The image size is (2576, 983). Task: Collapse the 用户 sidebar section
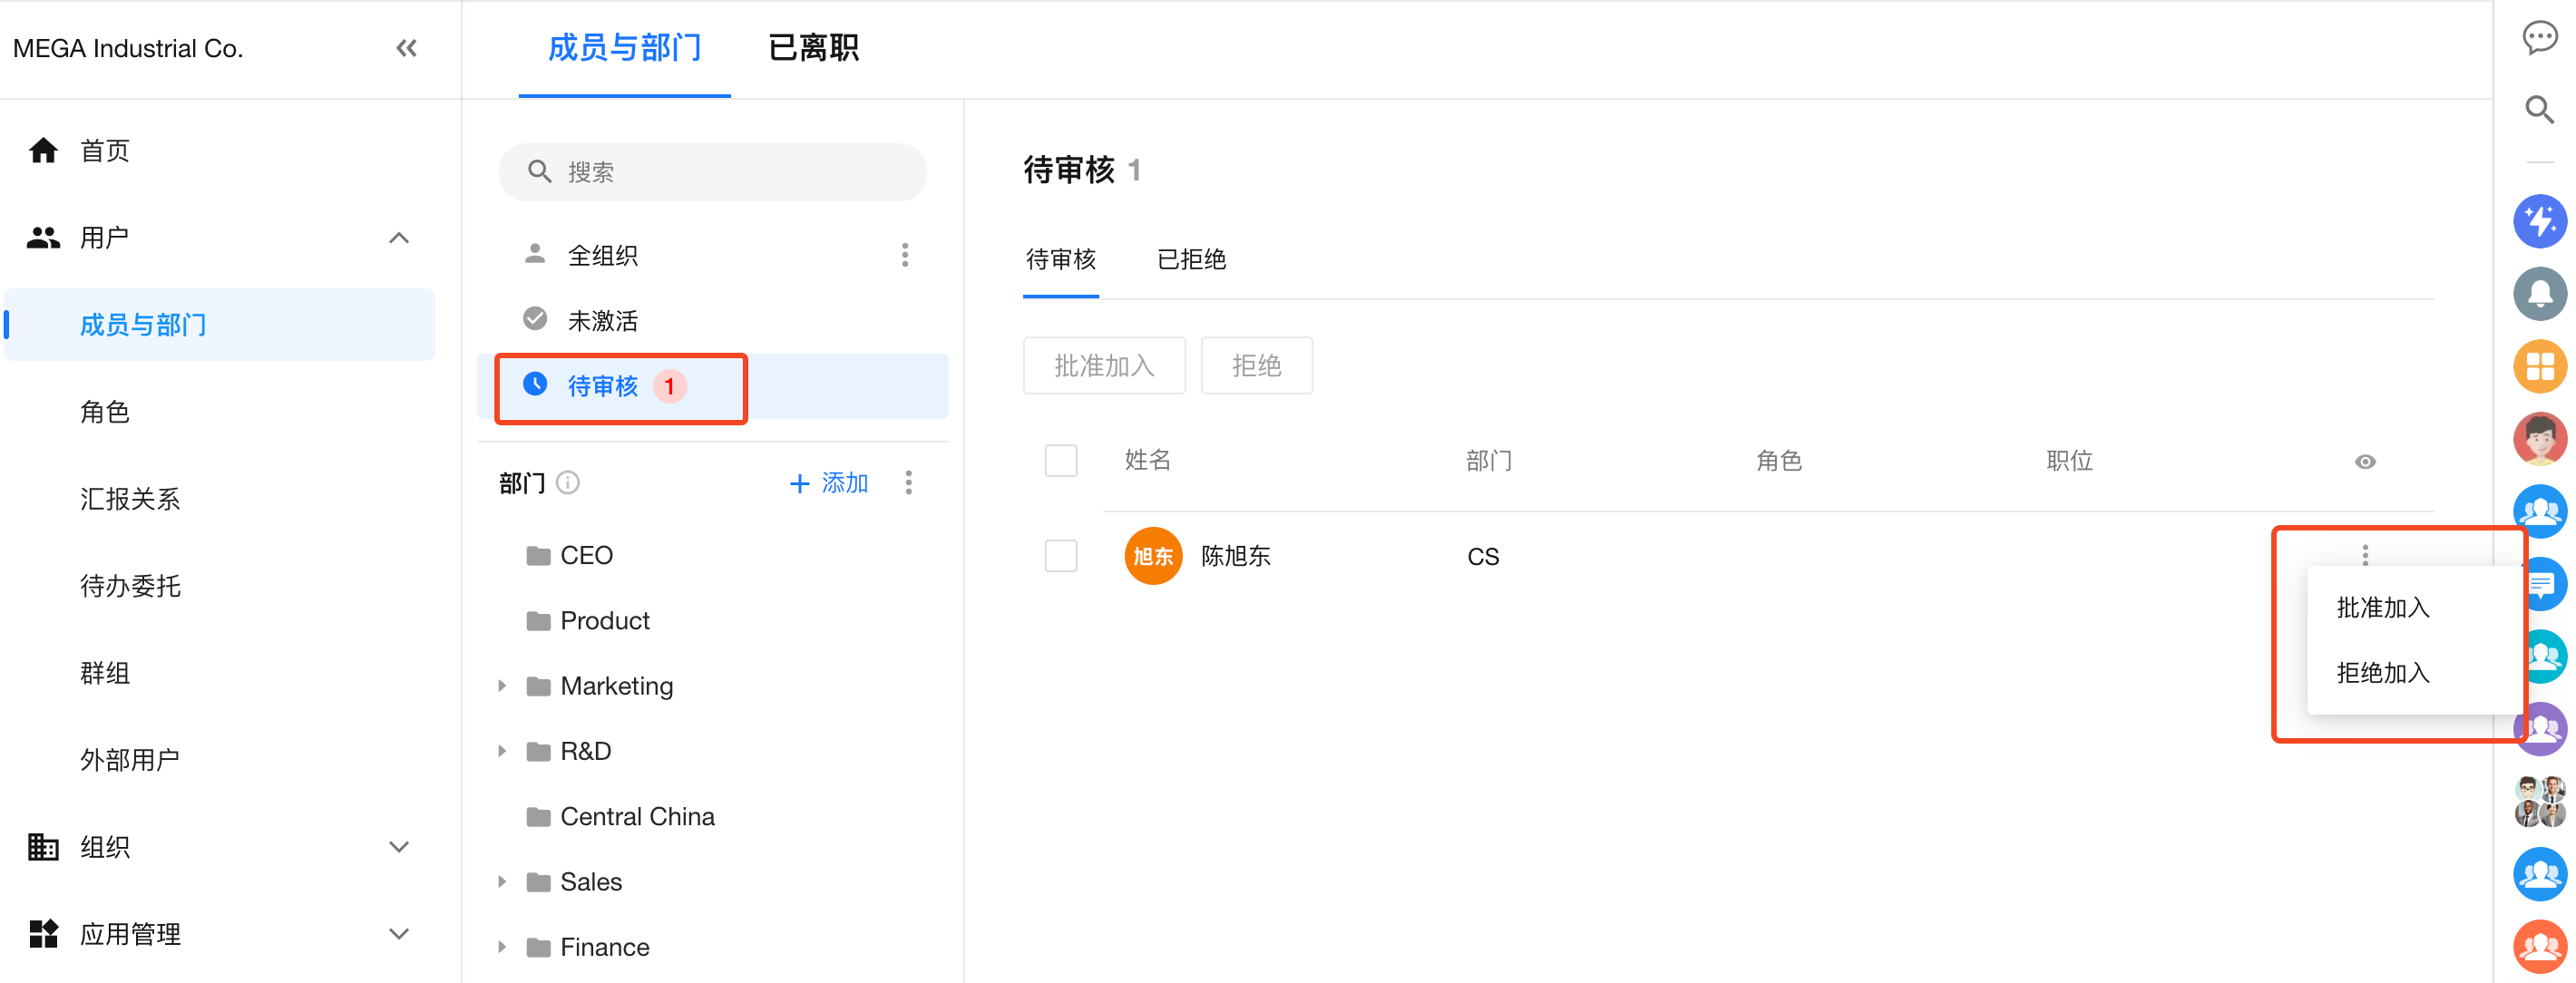(398, 238)
